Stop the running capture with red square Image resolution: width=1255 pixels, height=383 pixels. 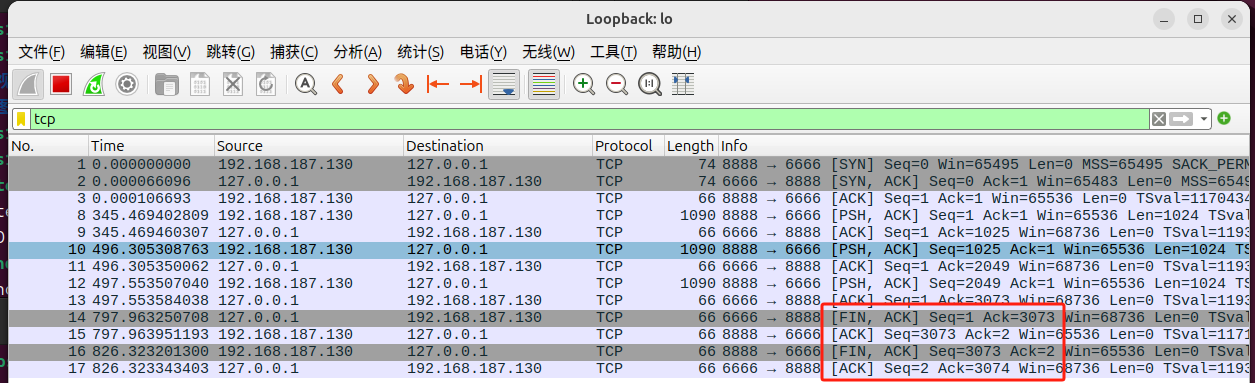pos(61,84)
